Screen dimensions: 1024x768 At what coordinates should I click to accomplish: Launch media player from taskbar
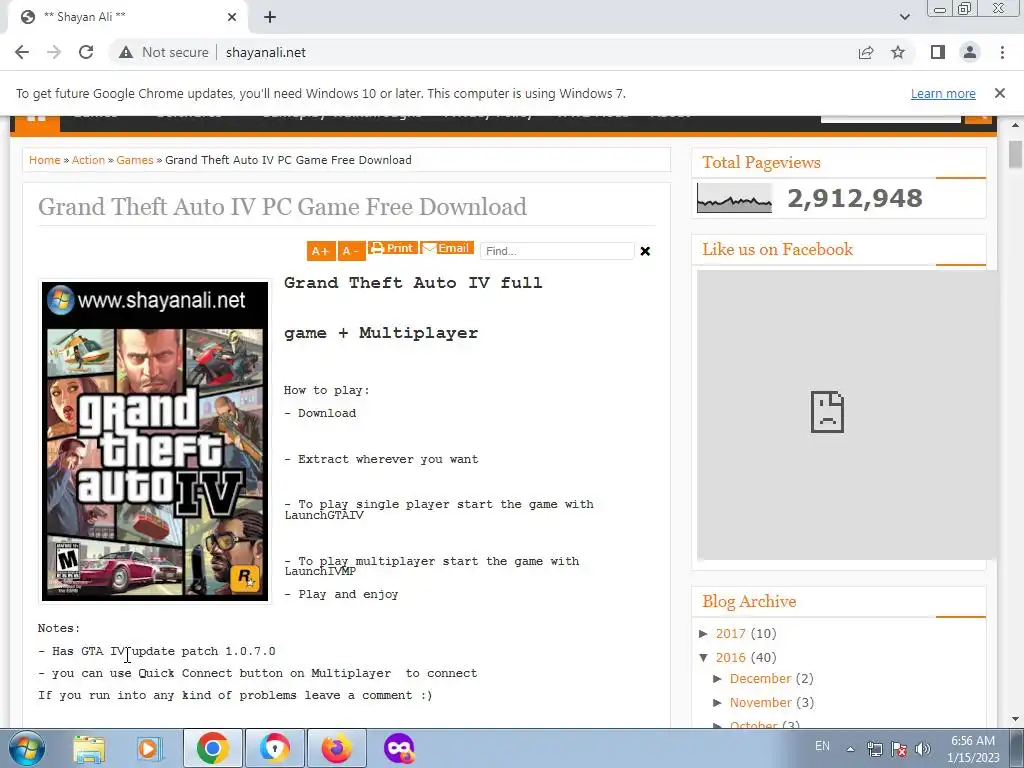click(x=148, y=748)
